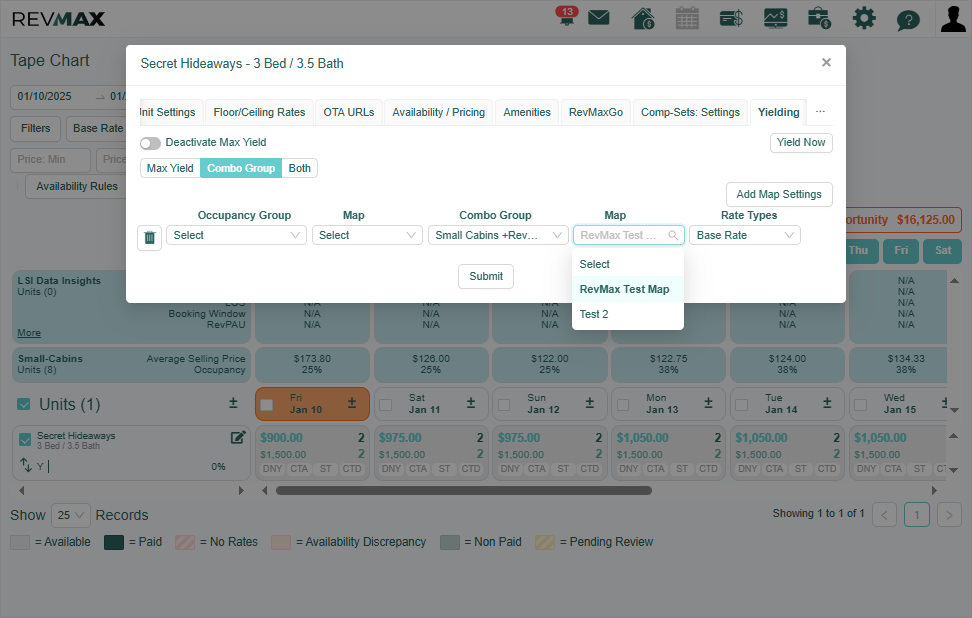This screenshot has height=618, width=972.
Task: Click Add Map Settings button
Action: point(779,194)
